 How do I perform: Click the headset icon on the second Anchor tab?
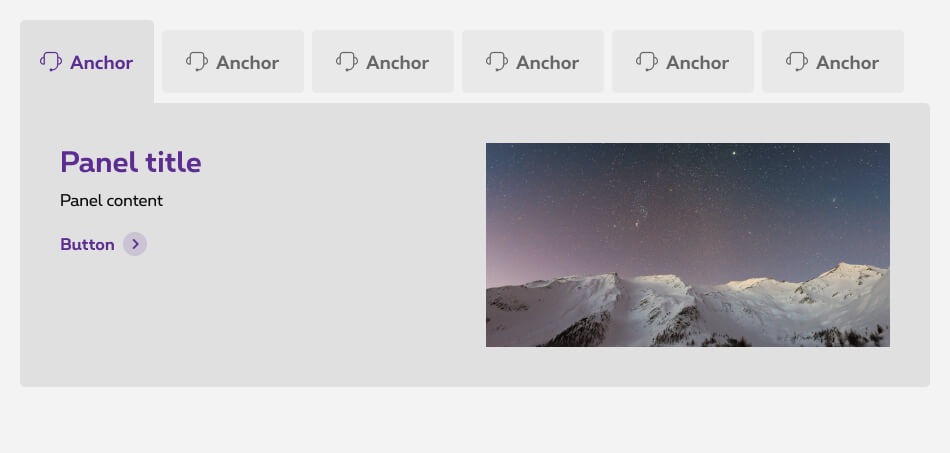point(197,62)
